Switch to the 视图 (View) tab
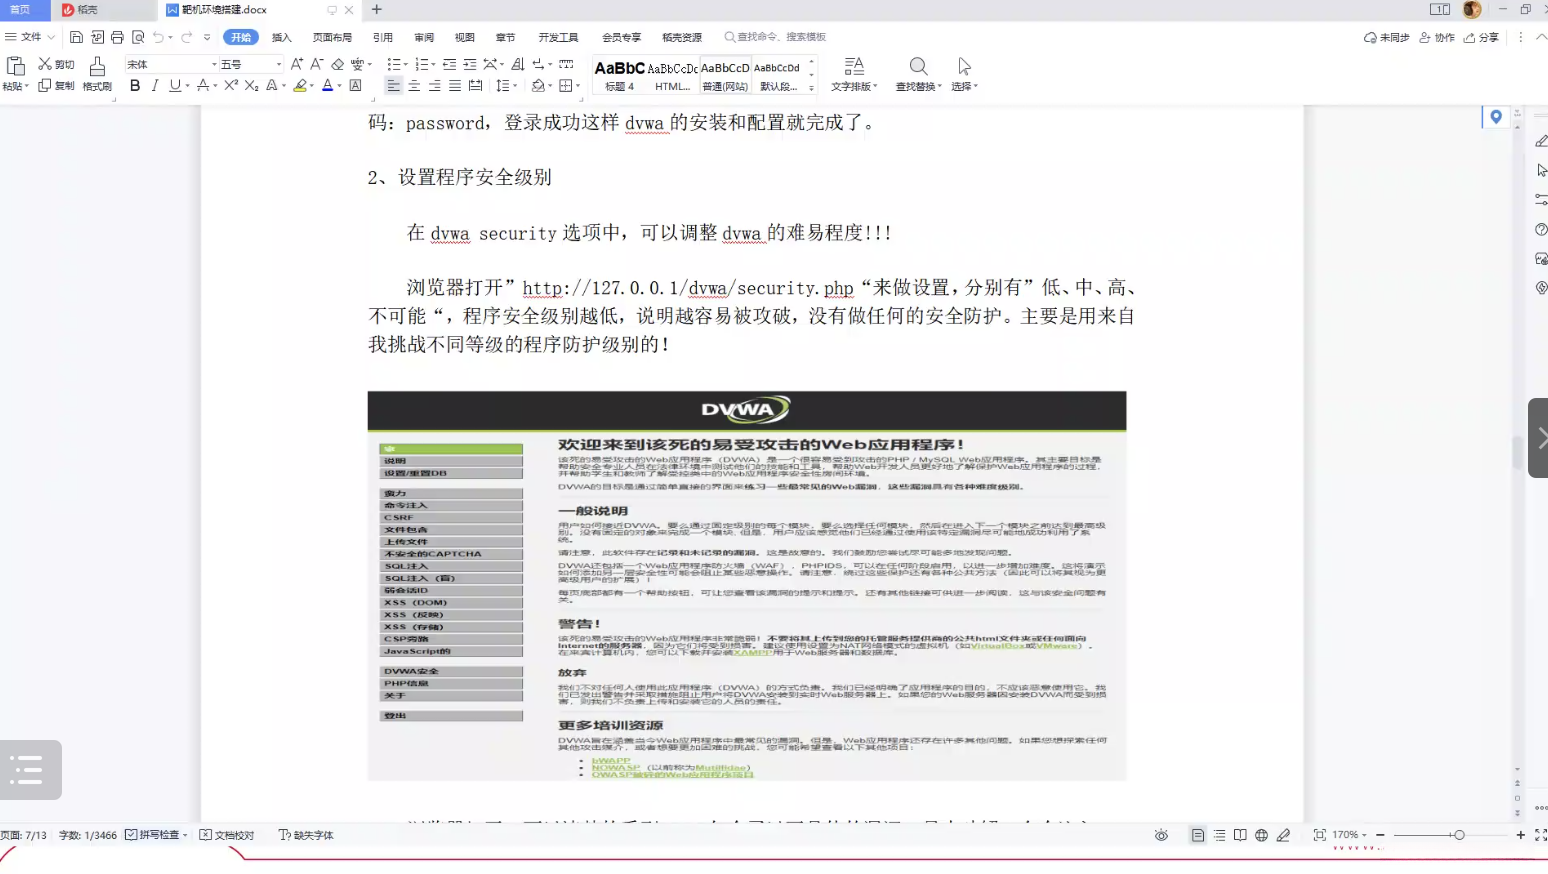 (x=465, y=37)
